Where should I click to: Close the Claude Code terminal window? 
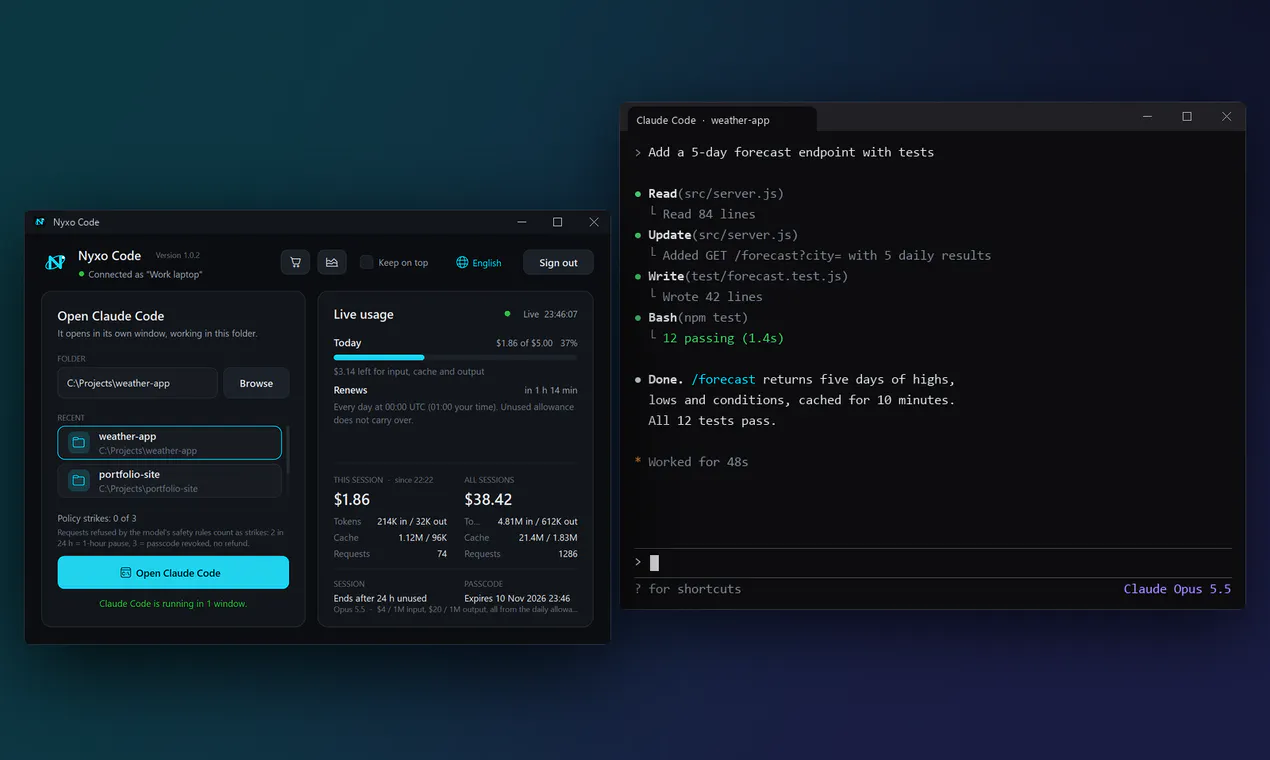tap(1226, 117)
